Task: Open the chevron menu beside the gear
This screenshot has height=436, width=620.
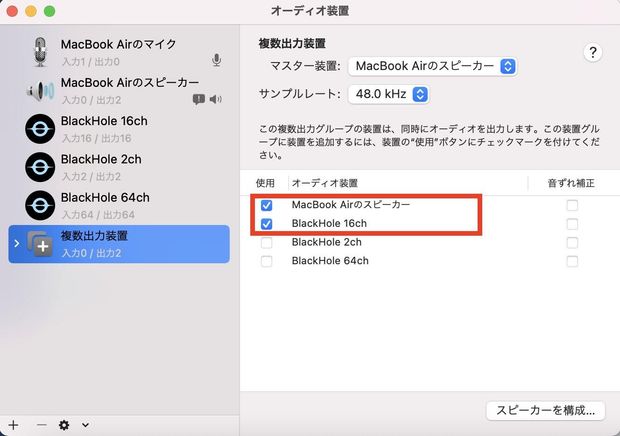Action: coord(85,425)
